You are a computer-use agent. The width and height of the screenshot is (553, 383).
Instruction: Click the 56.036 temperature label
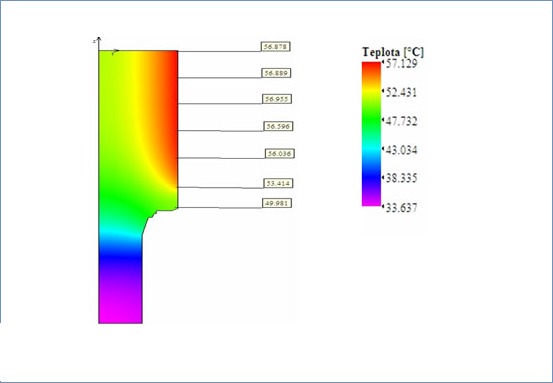tap(280, 154)
